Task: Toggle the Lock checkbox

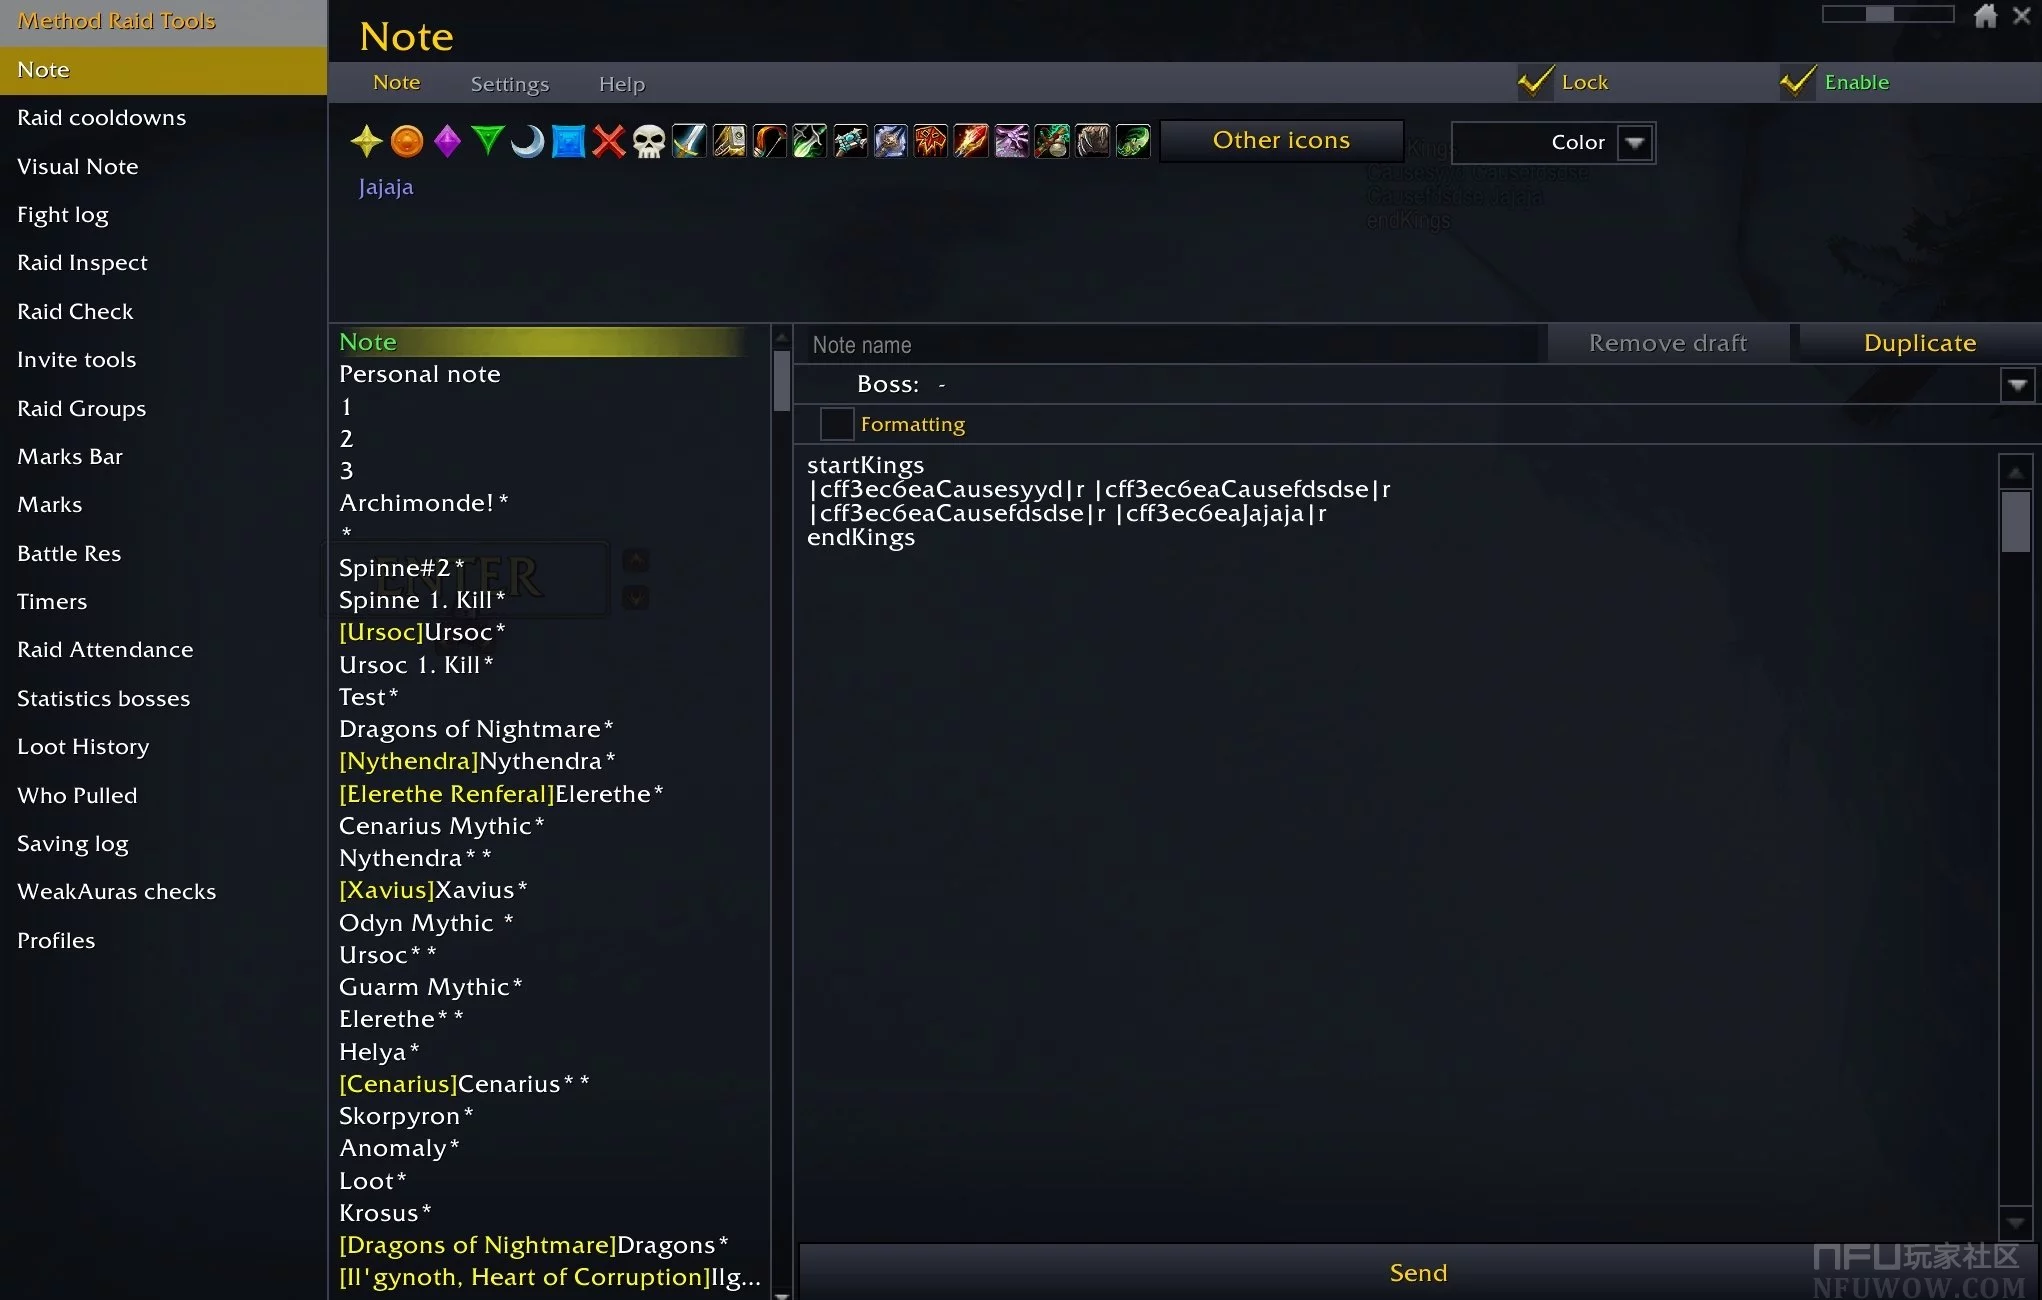Action: tap(1535, 82)
